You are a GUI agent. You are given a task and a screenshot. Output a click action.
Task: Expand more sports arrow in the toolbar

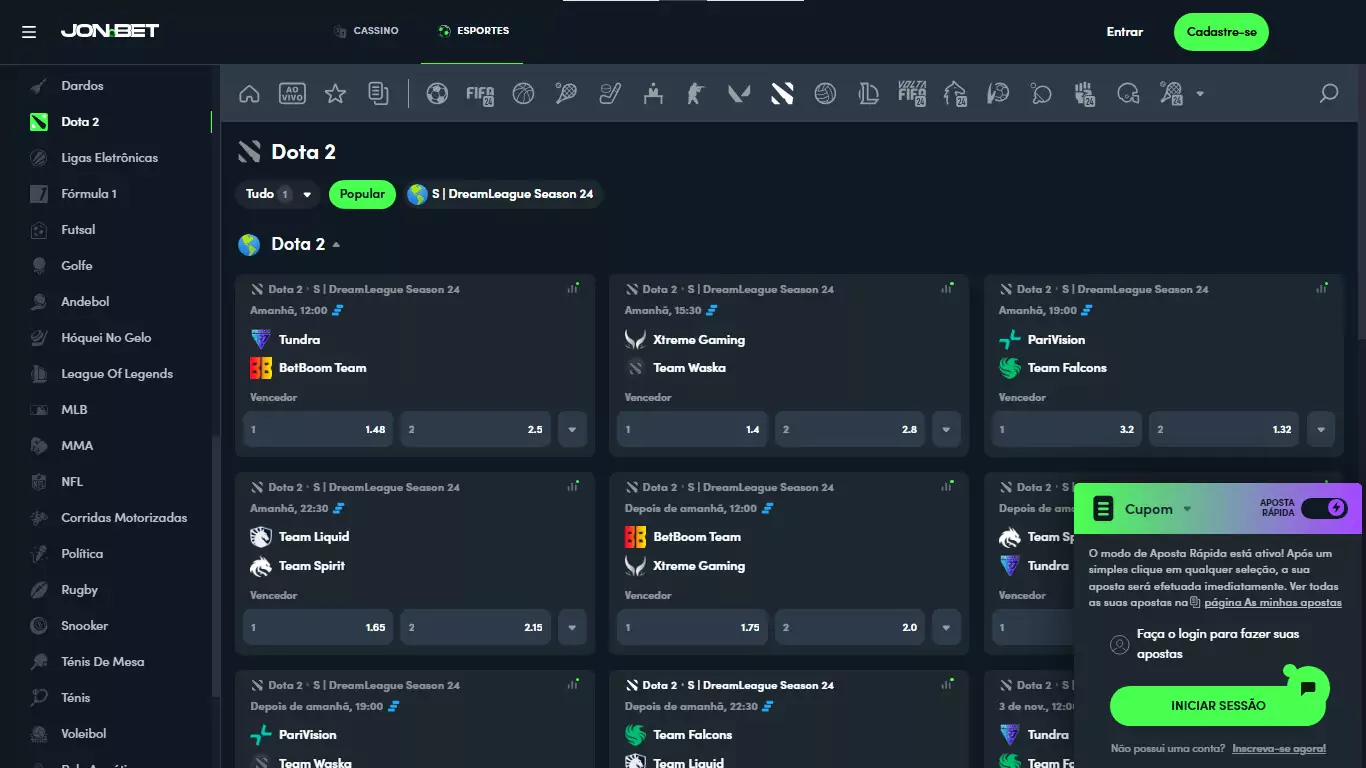1200,94
